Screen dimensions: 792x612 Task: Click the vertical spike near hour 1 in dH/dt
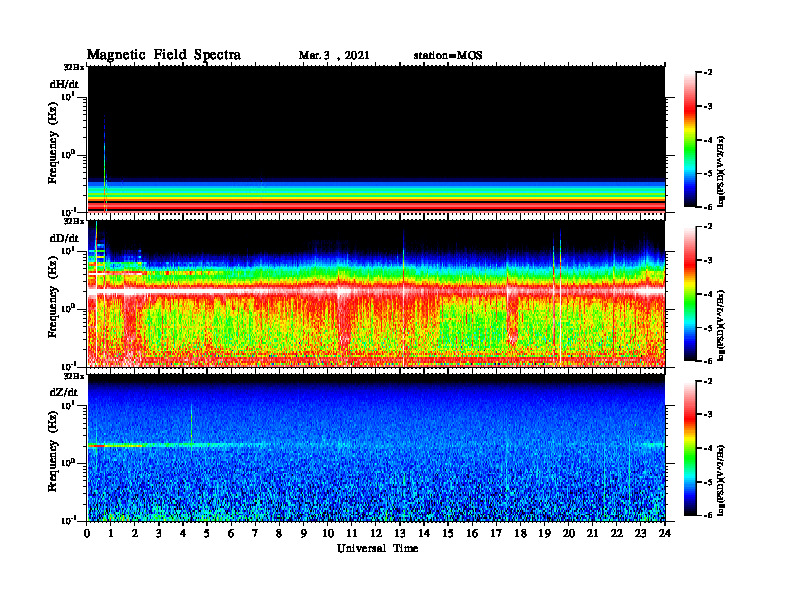click(105, 163)
